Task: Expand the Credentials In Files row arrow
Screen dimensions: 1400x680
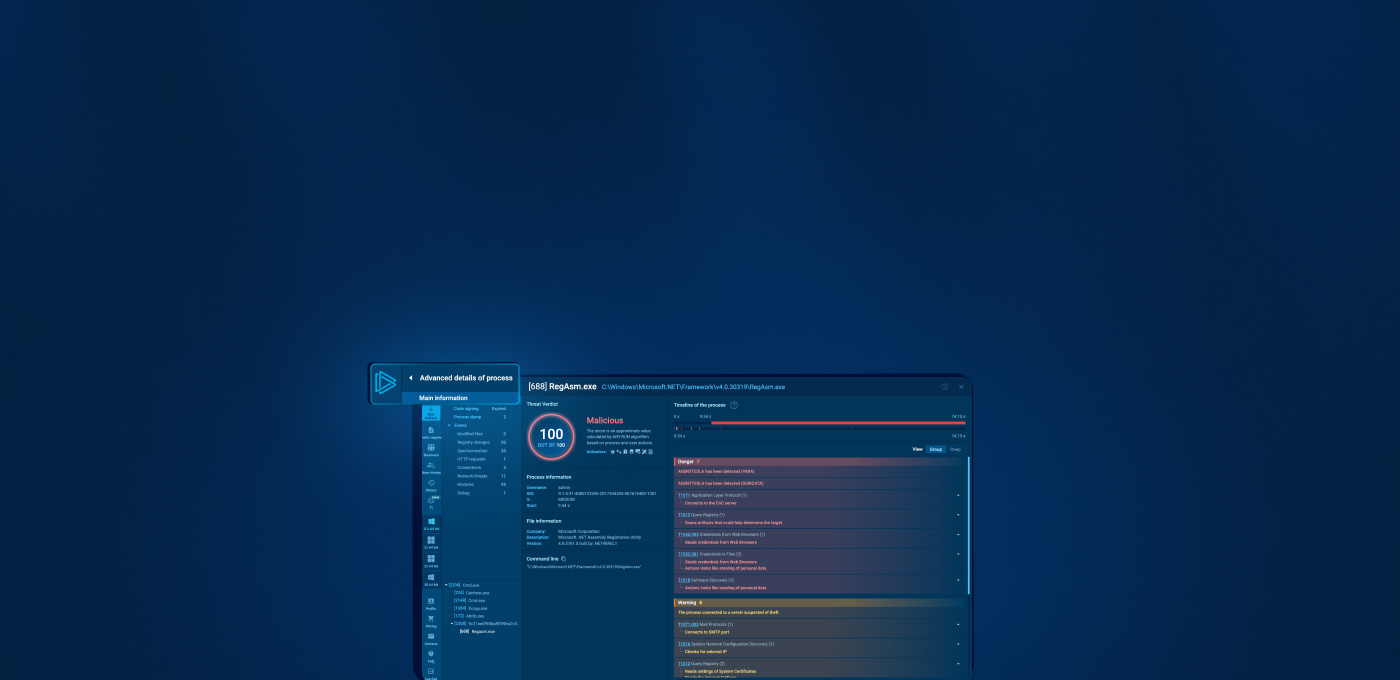Action: coord(958,554)
